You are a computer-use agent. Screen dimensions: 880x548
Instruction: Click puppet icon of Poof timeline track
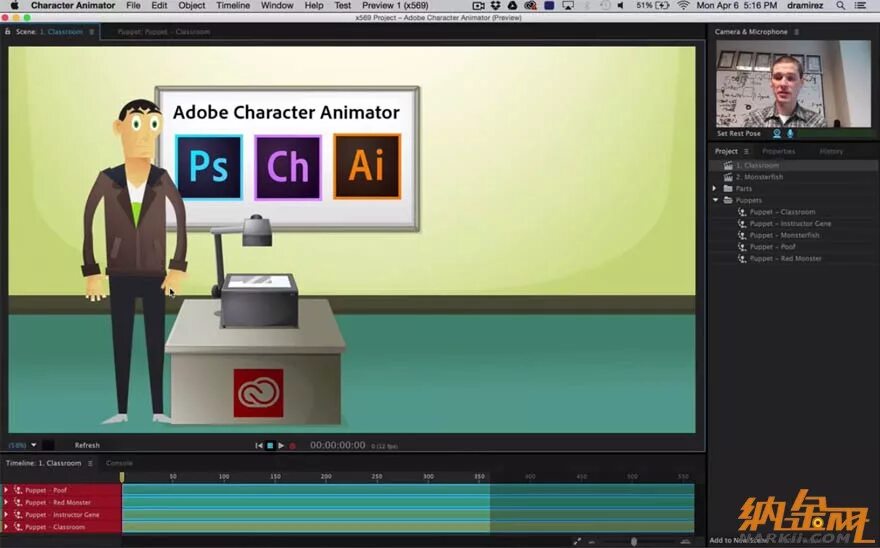18,490
